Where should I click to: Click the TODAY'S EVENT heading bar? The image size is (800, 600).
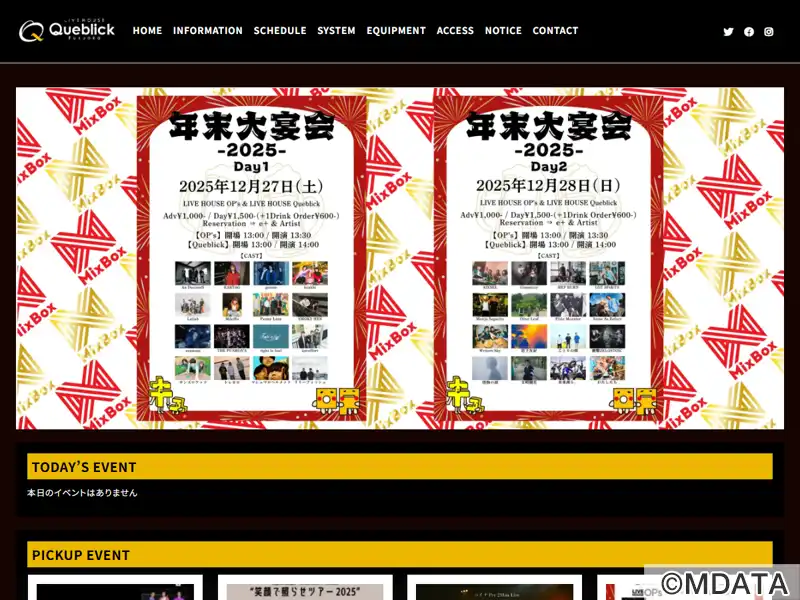pos(400,467)
